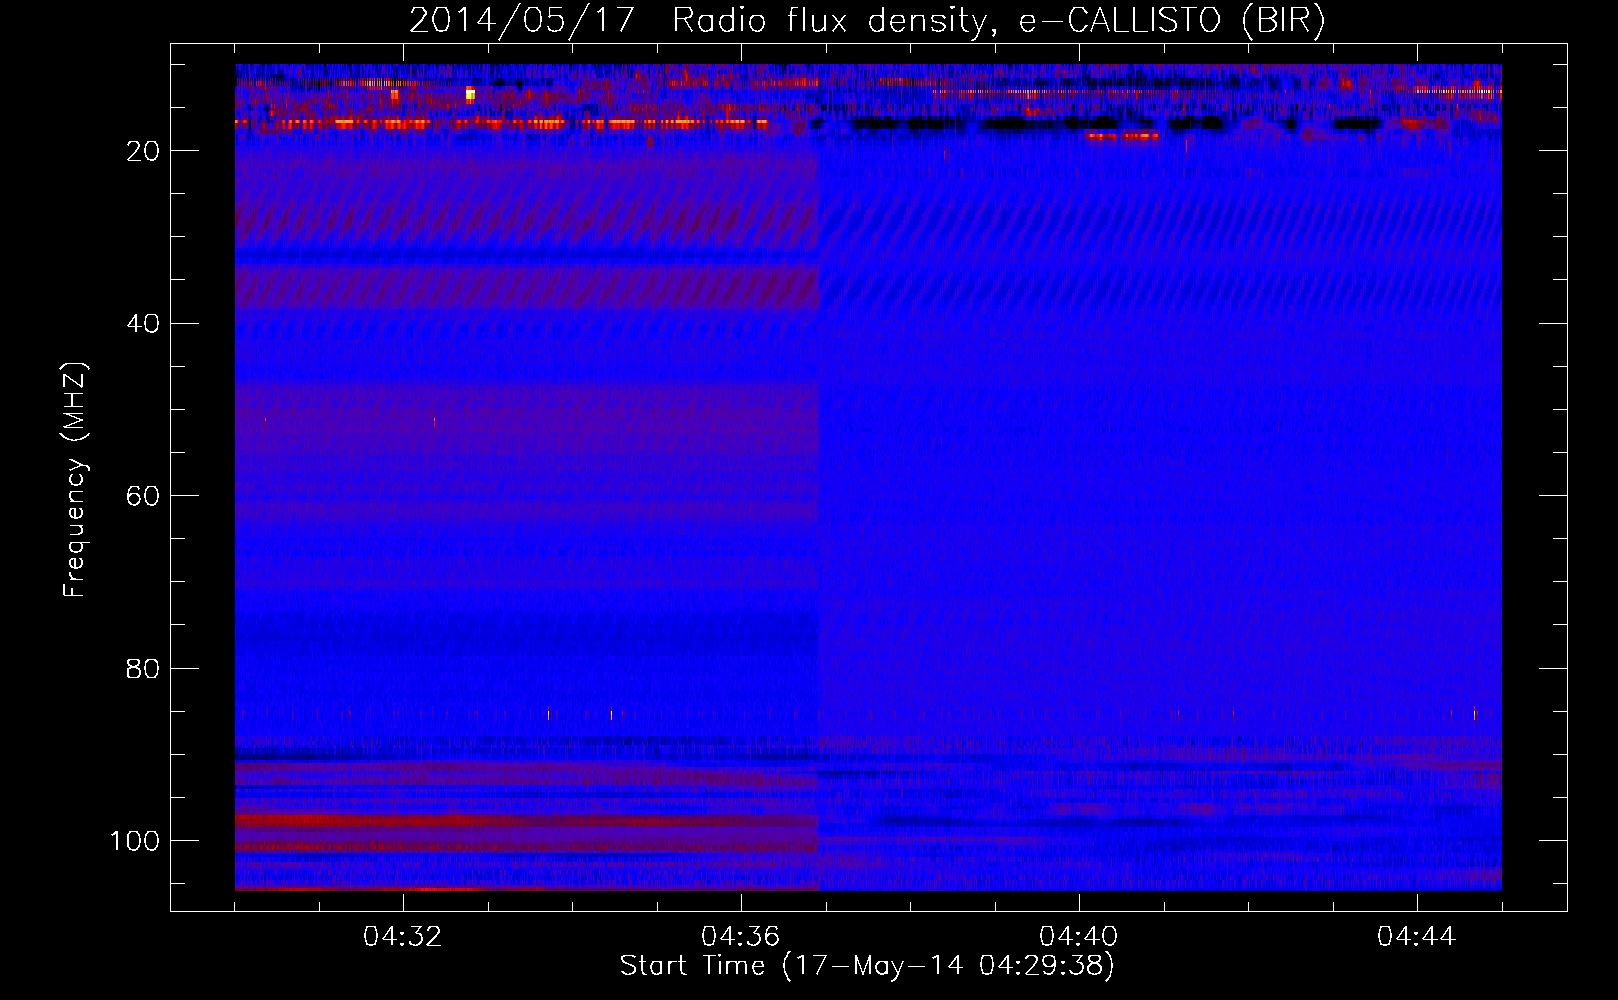Image resolution: width=1618 pixels, height=1000 pixels.
Task: Click the 'Frequency (MHZ)' axis label
Action: point(75,480)
